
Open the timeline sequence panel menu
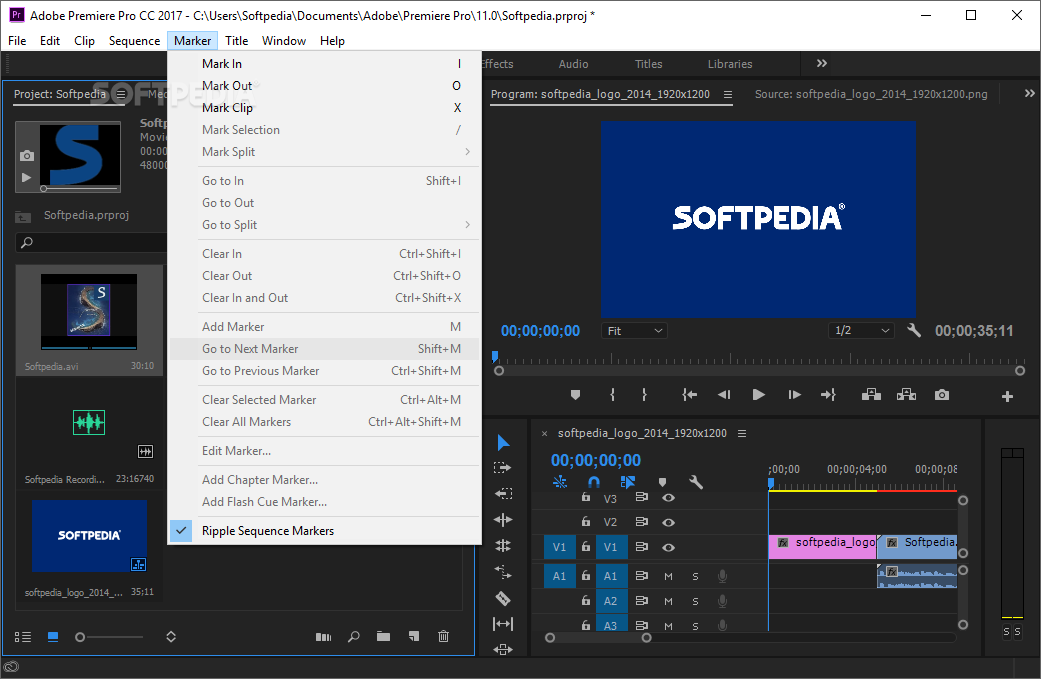[x=742, y=433]
